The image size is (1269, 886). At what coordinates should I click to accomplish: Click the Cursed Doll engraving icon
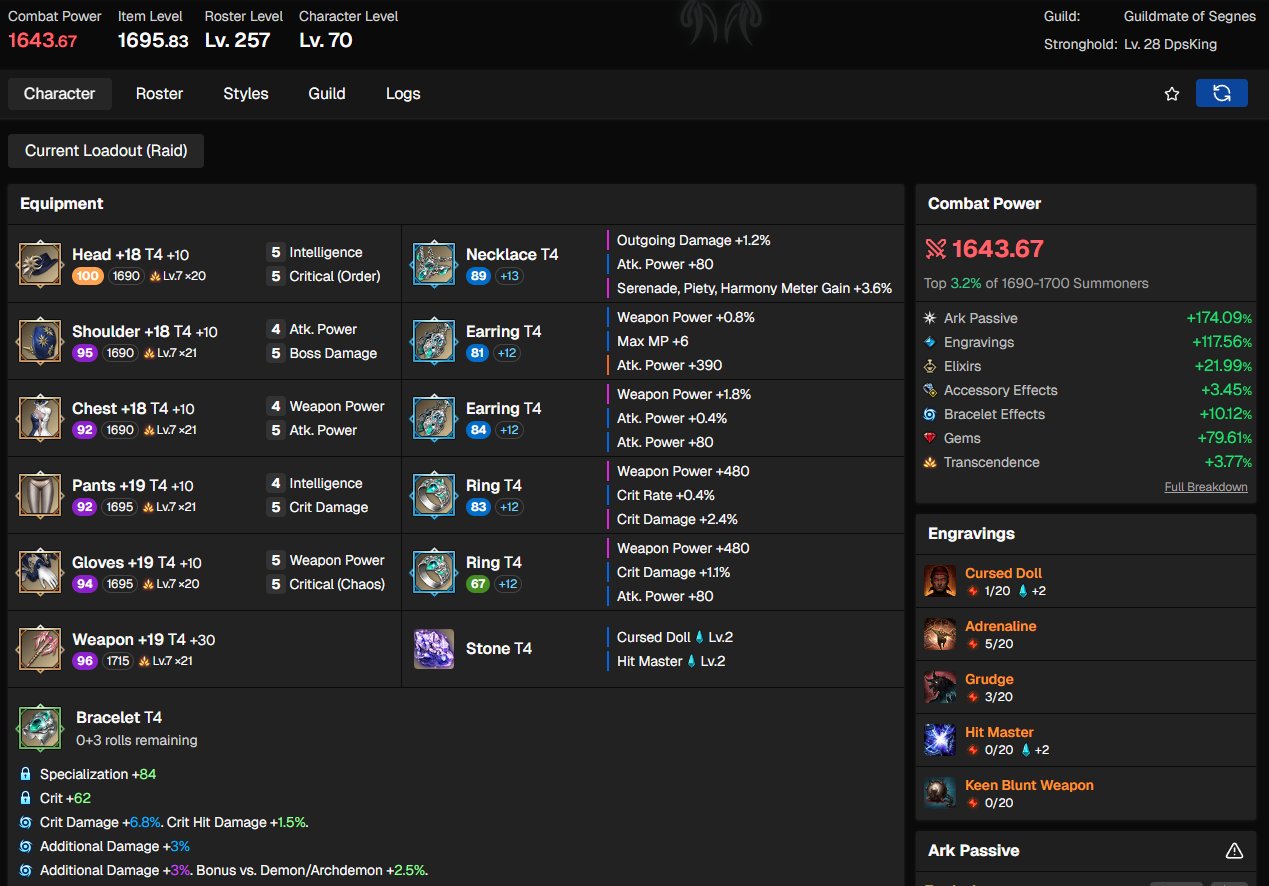940,581
